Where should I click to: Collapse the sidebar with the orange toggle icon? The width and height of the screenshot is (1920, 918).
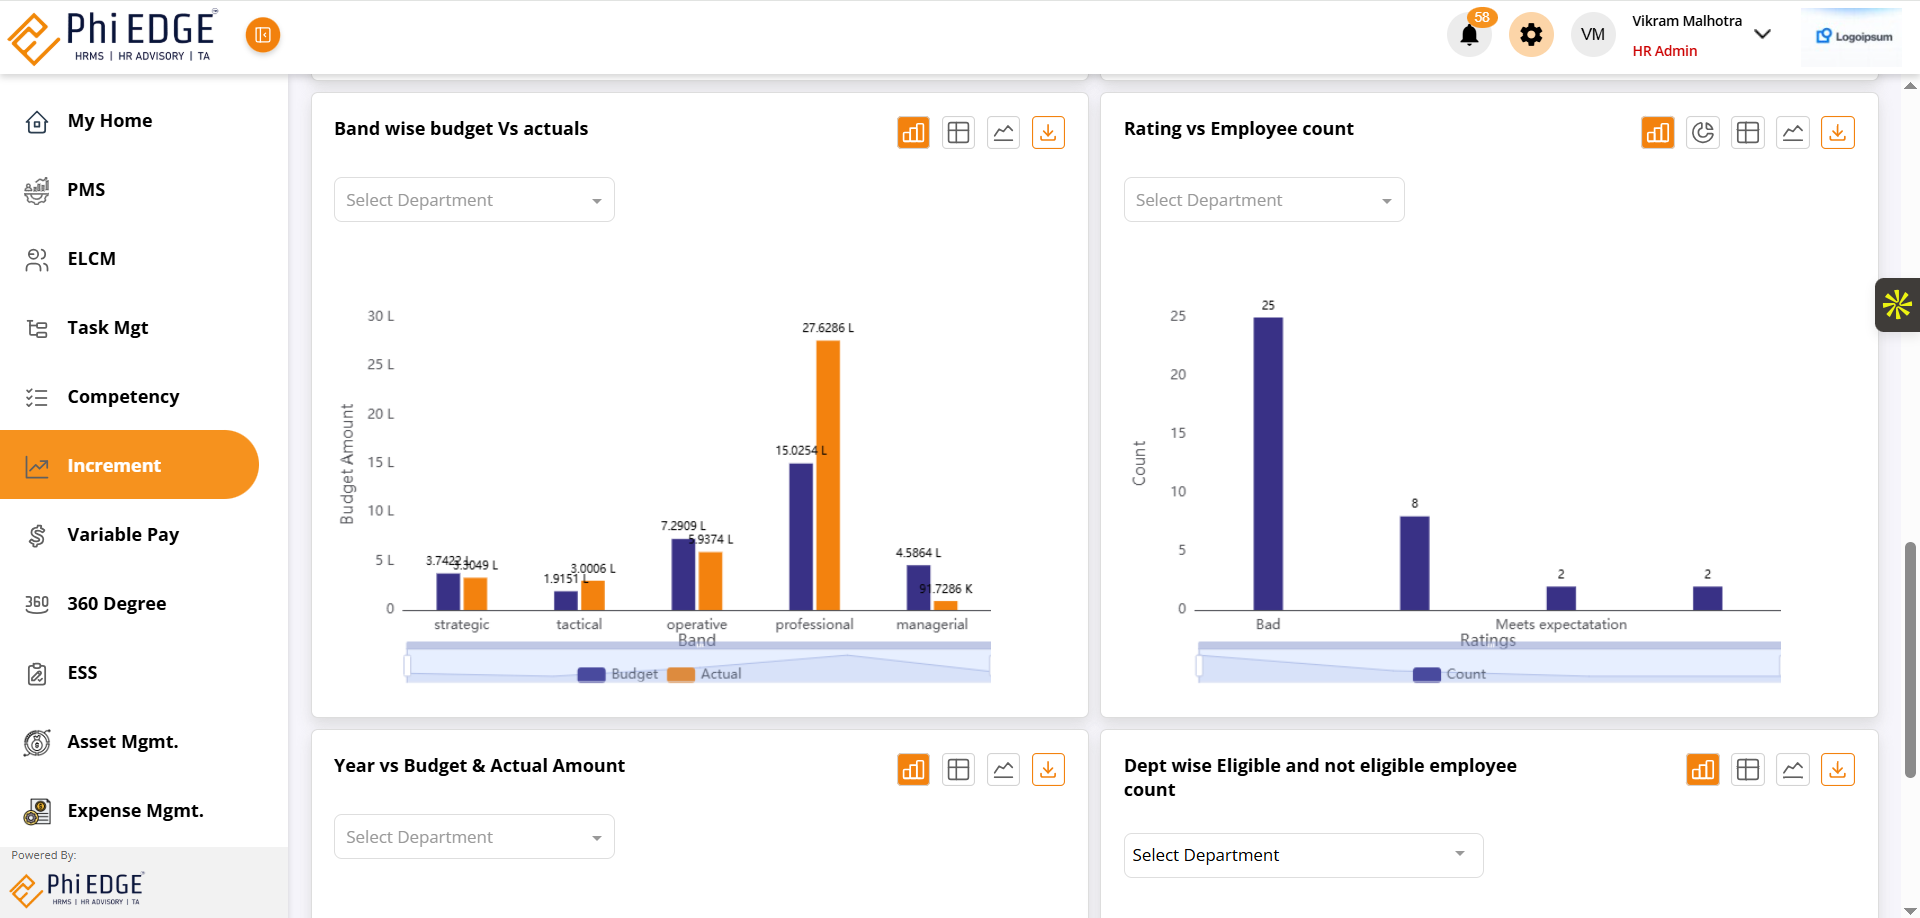click(262, 35)
